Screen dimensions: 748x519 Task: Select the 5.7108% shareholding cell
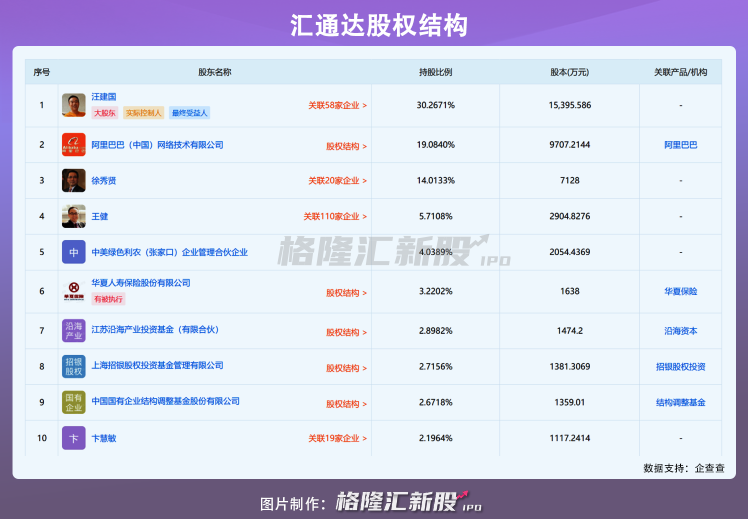pos(436,216)
